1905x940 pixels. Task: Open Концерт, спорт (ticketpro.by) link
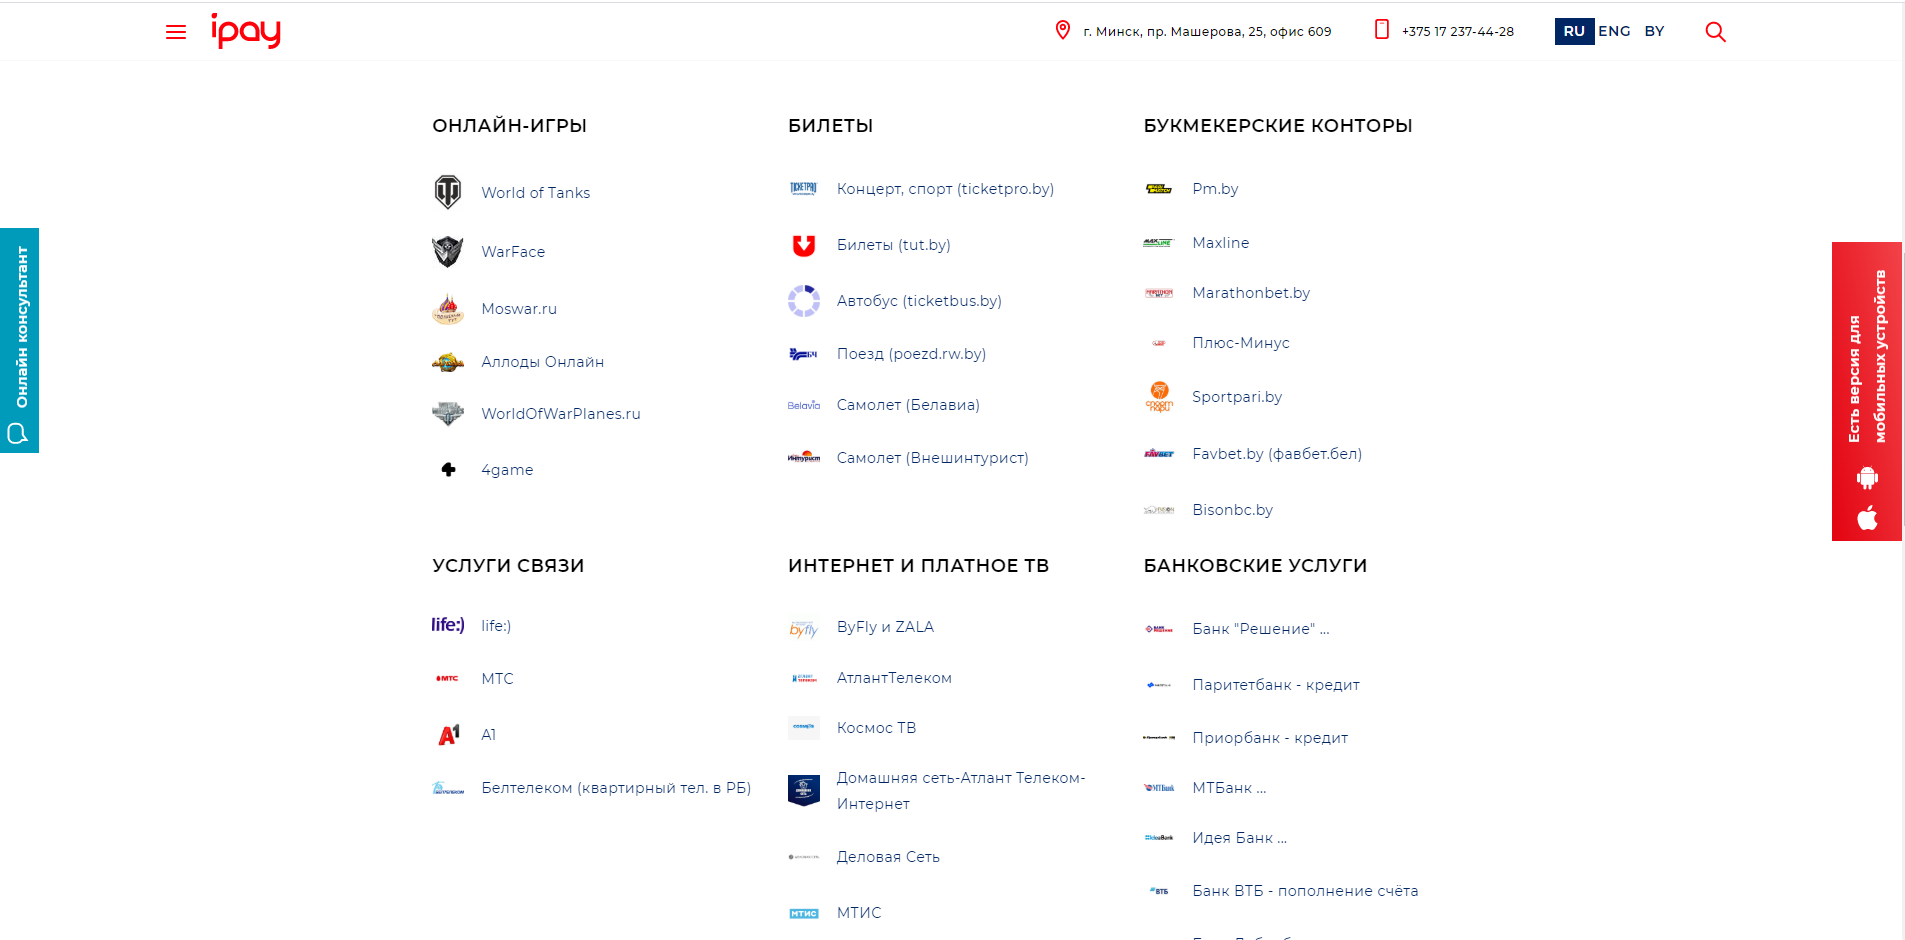[x=946, y=189]
